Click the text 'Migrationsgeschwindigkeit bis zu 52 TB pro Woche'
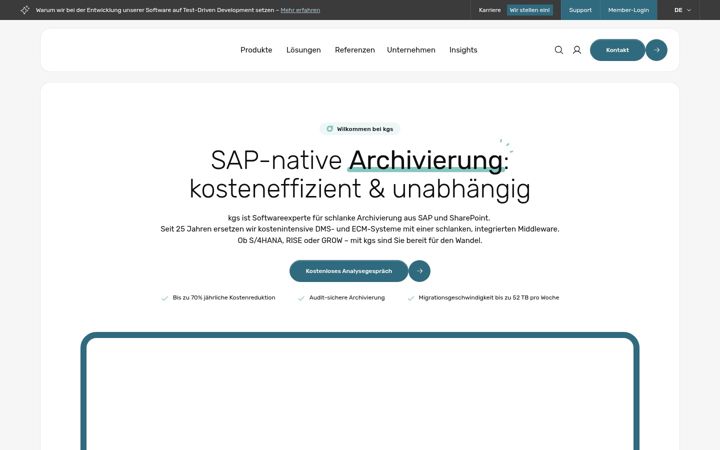The width and height of the screenshot is (720, 450). coord(489,298)
